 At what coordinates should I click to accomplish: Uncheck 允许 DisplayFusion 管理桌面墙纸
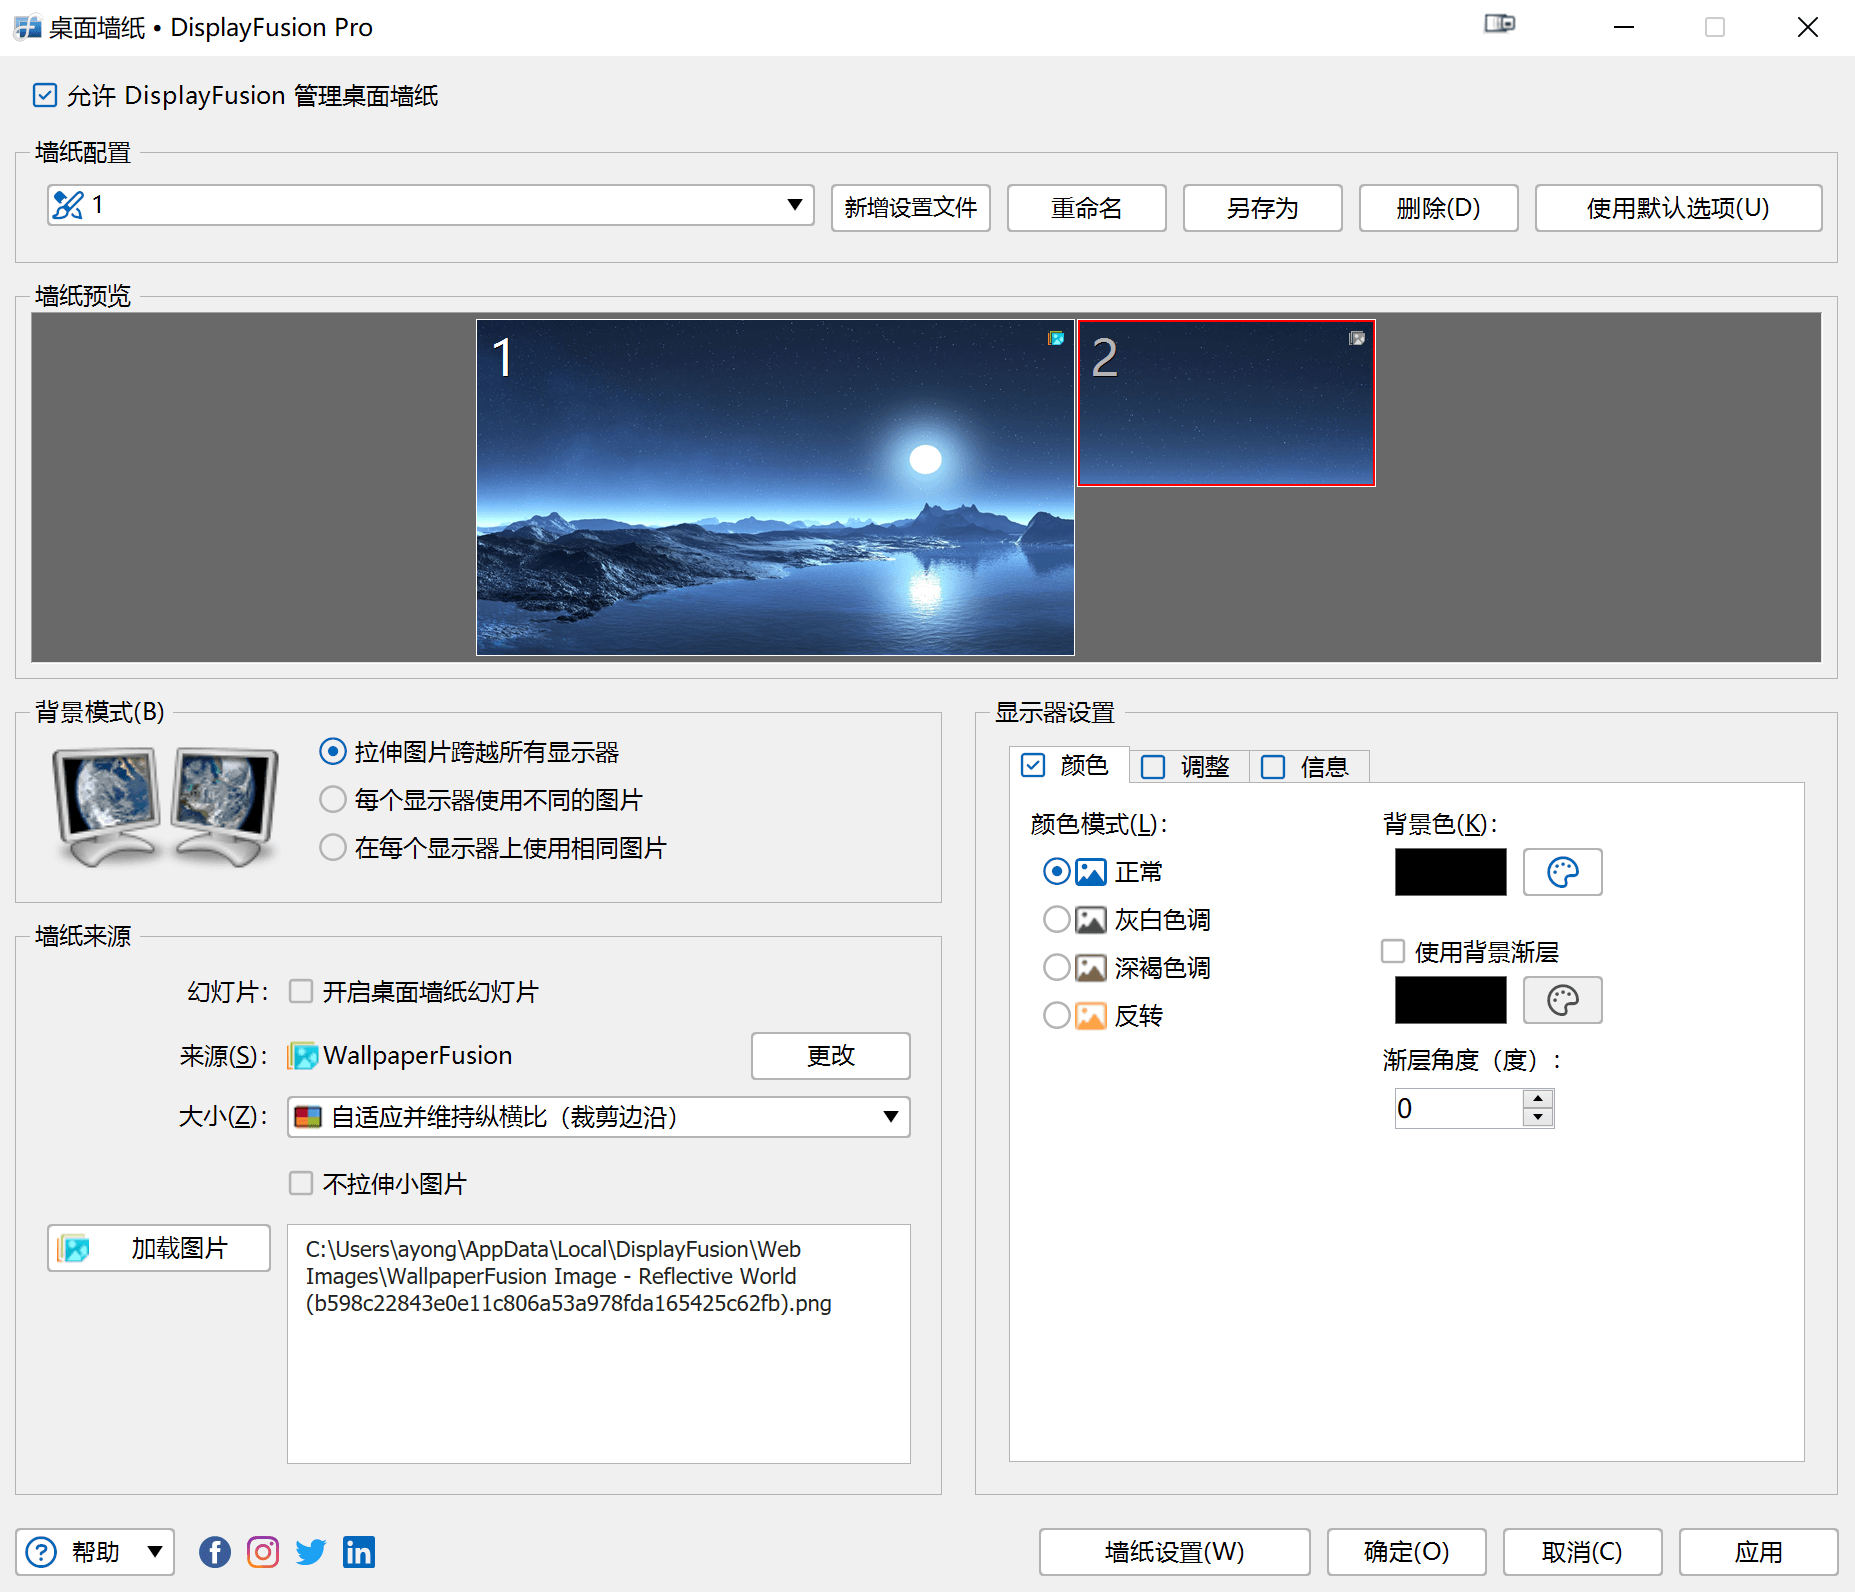coord(45,95)
